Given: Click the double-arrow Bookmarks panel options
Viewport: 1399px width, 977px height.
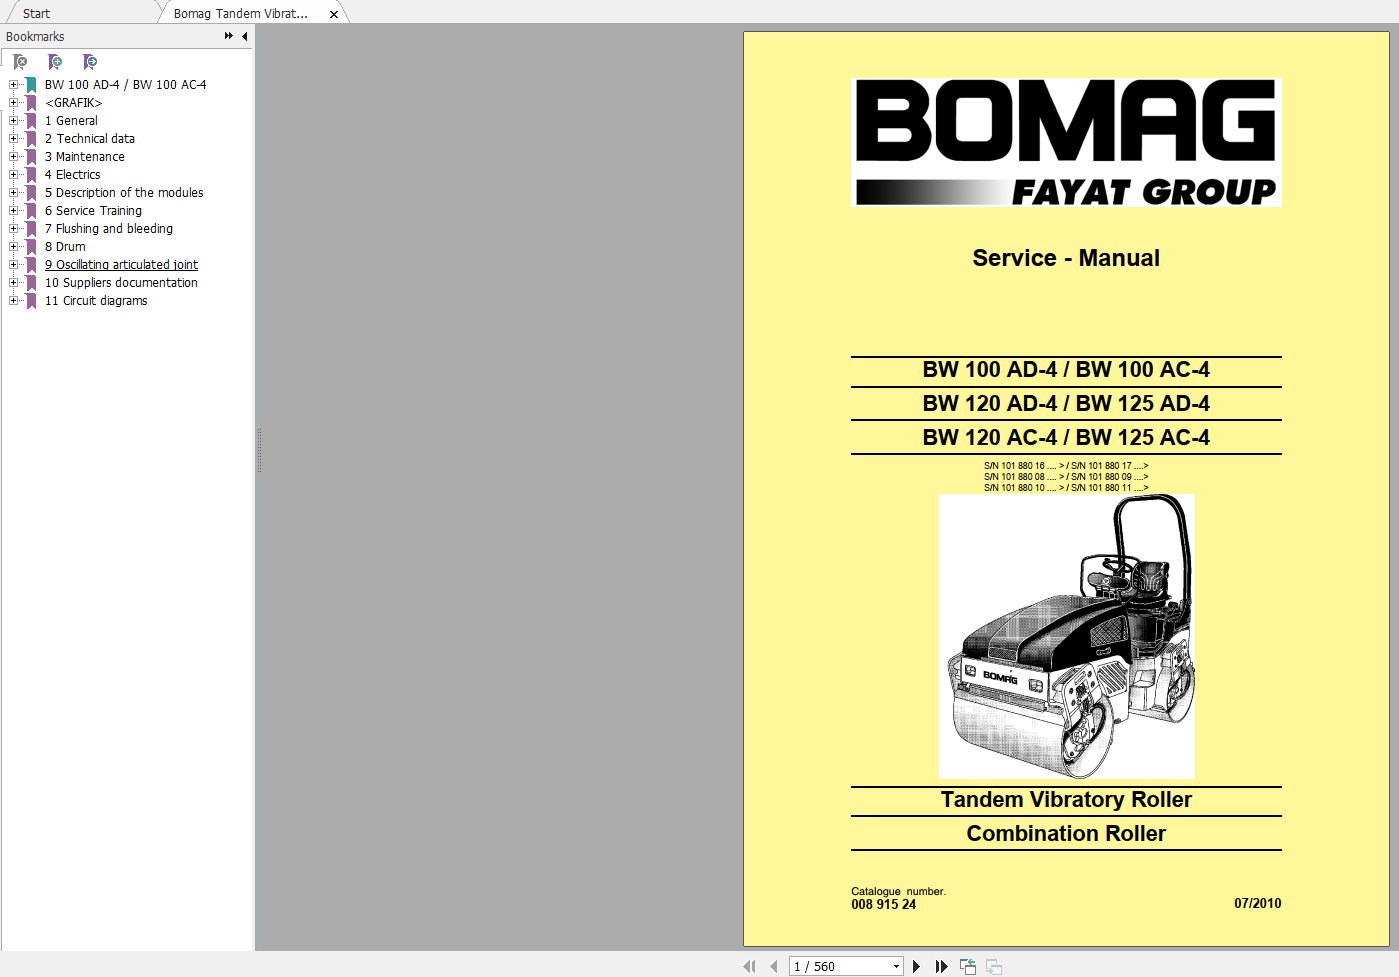Looking at the screenshot, I should [229, 36].
